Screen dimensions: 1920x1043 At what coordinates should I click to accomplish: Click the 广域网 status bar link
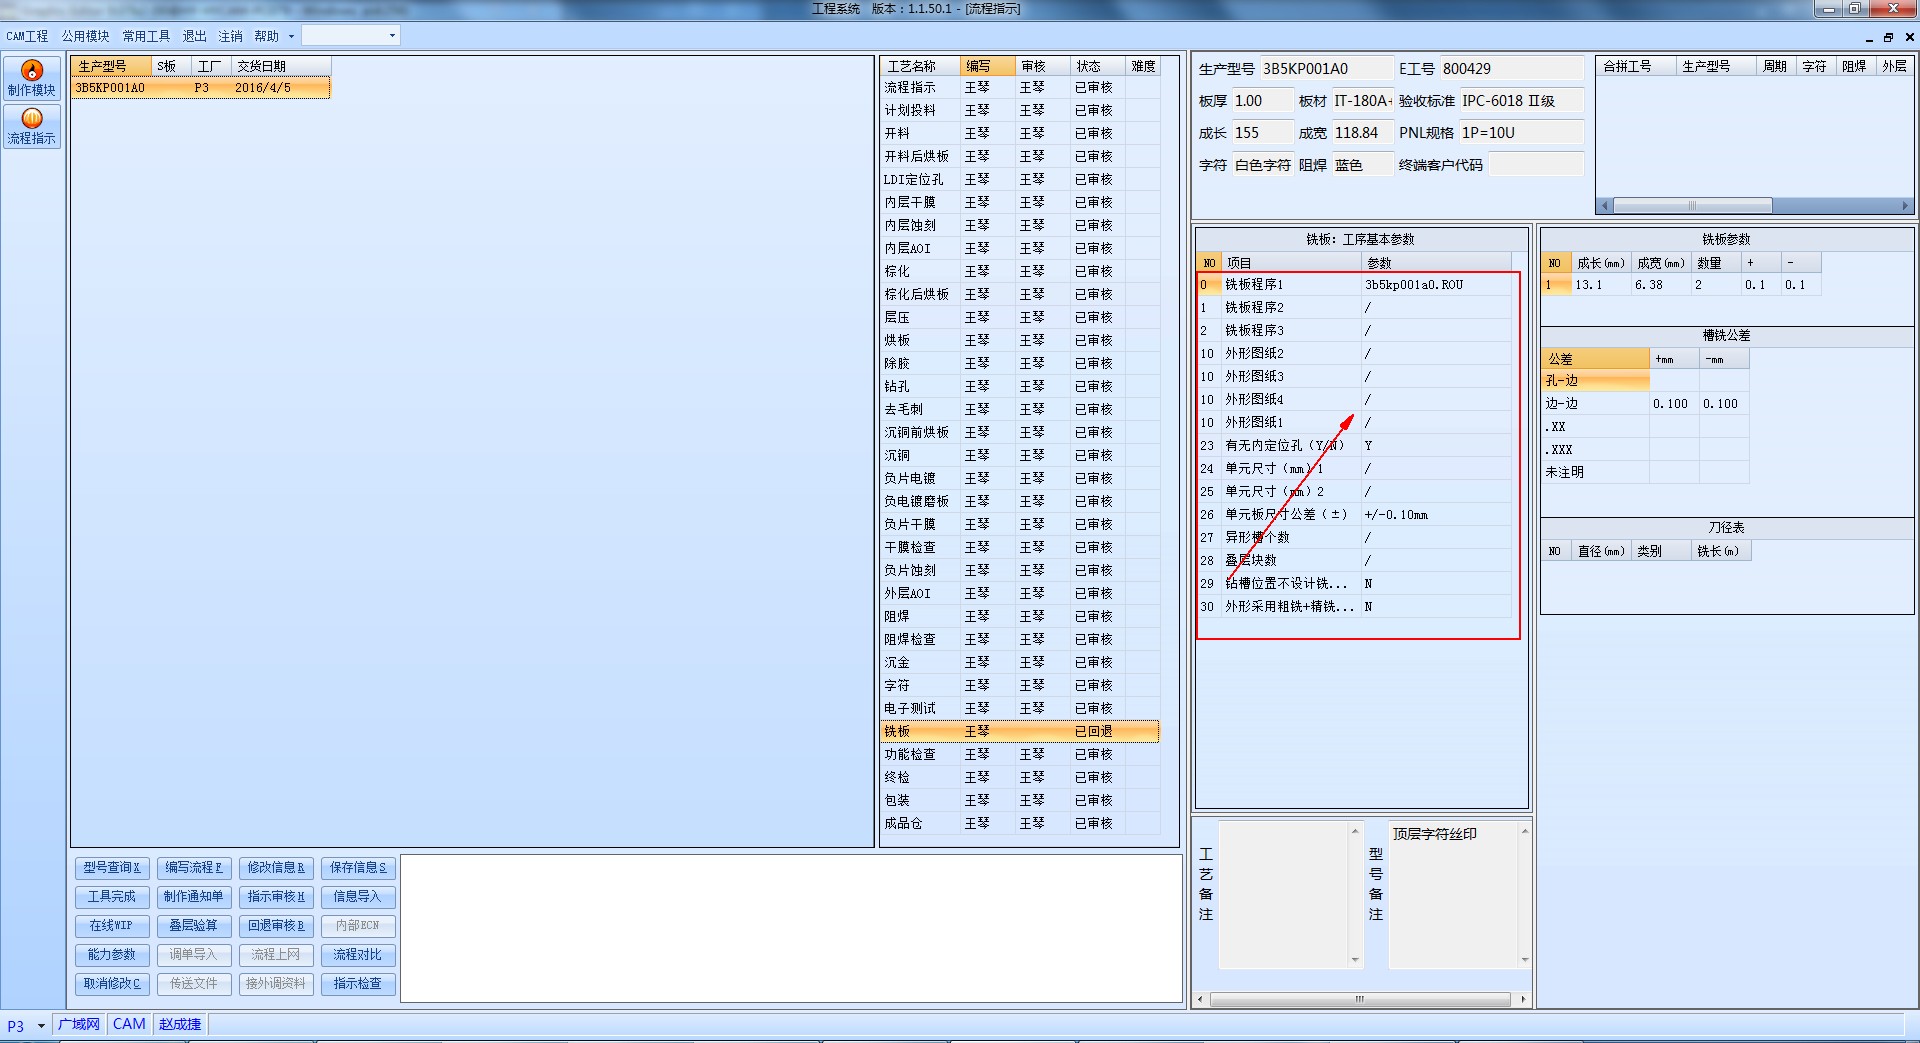[x=79, y=1025]
